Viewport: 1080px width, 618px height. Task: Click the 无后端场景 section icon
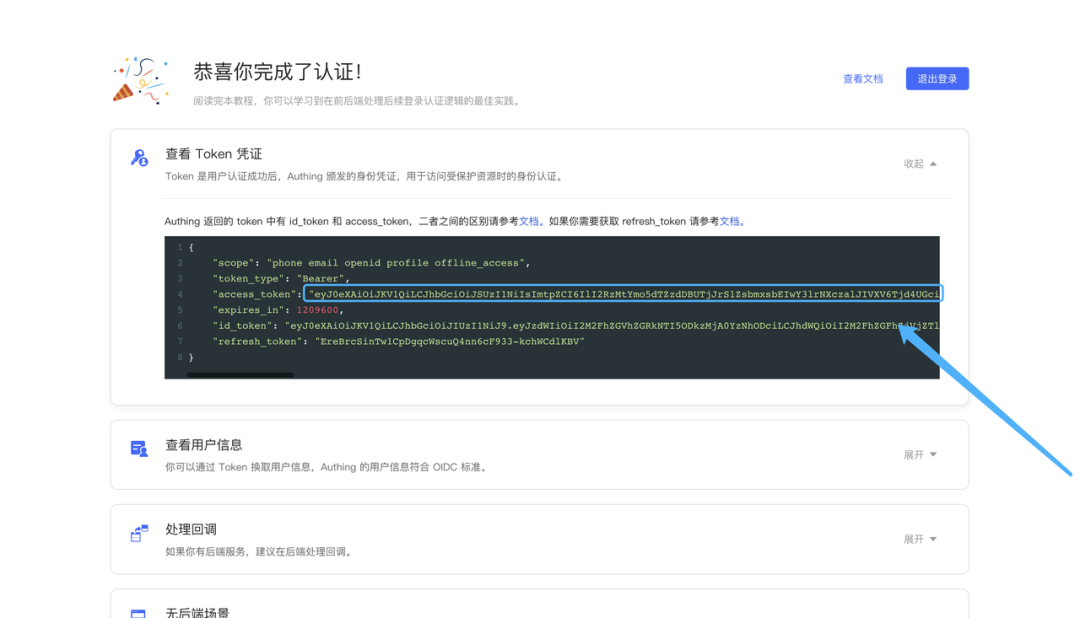click(138, 613)
